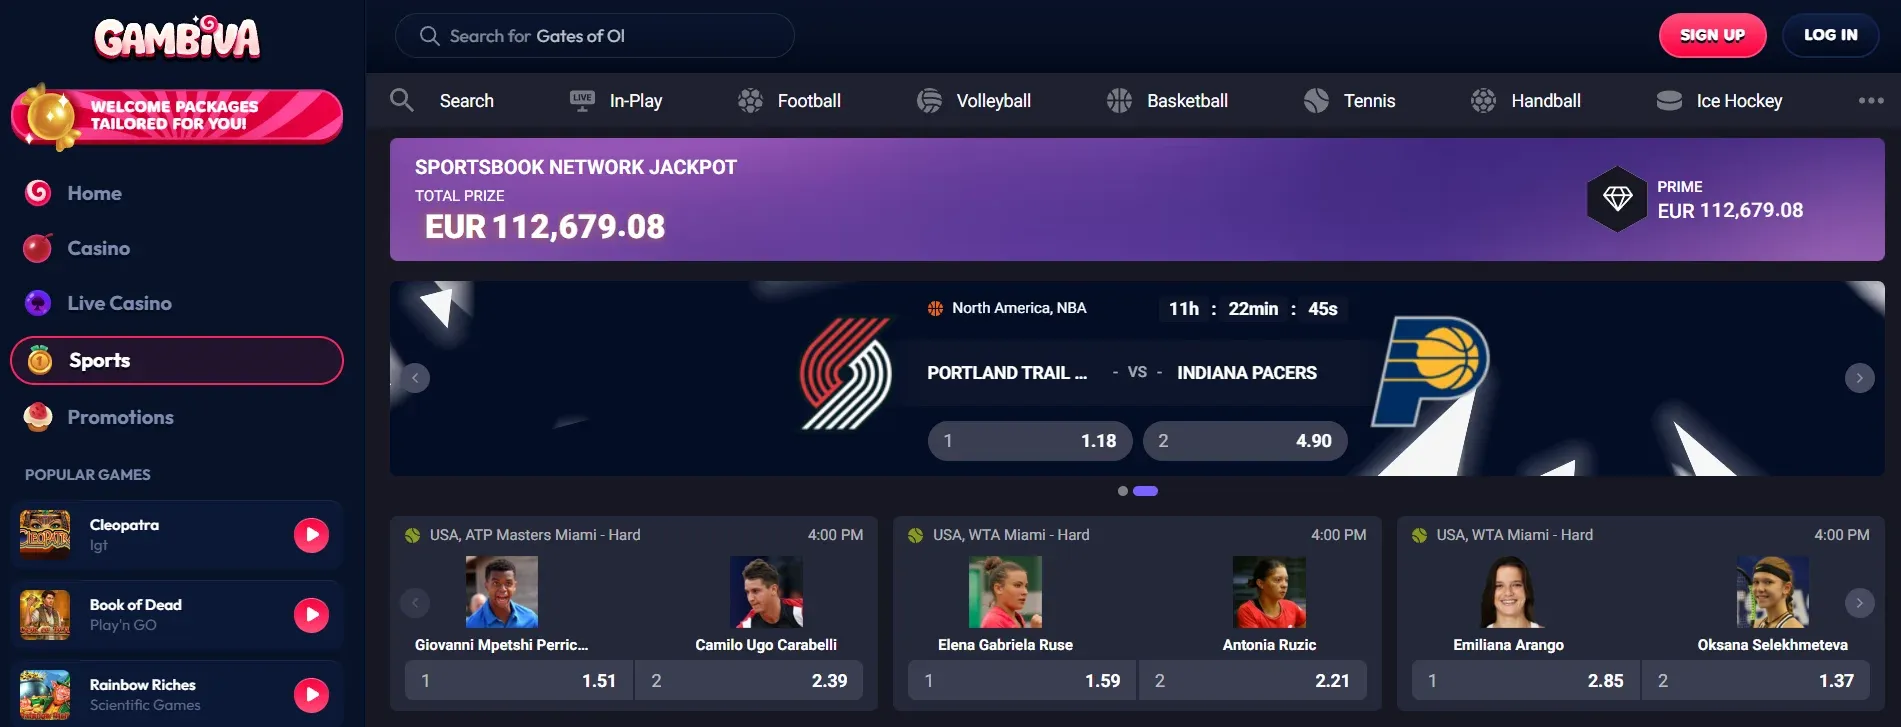Open the Casino section
Viewport: 1901px width, 727px height.
[98, 248]
